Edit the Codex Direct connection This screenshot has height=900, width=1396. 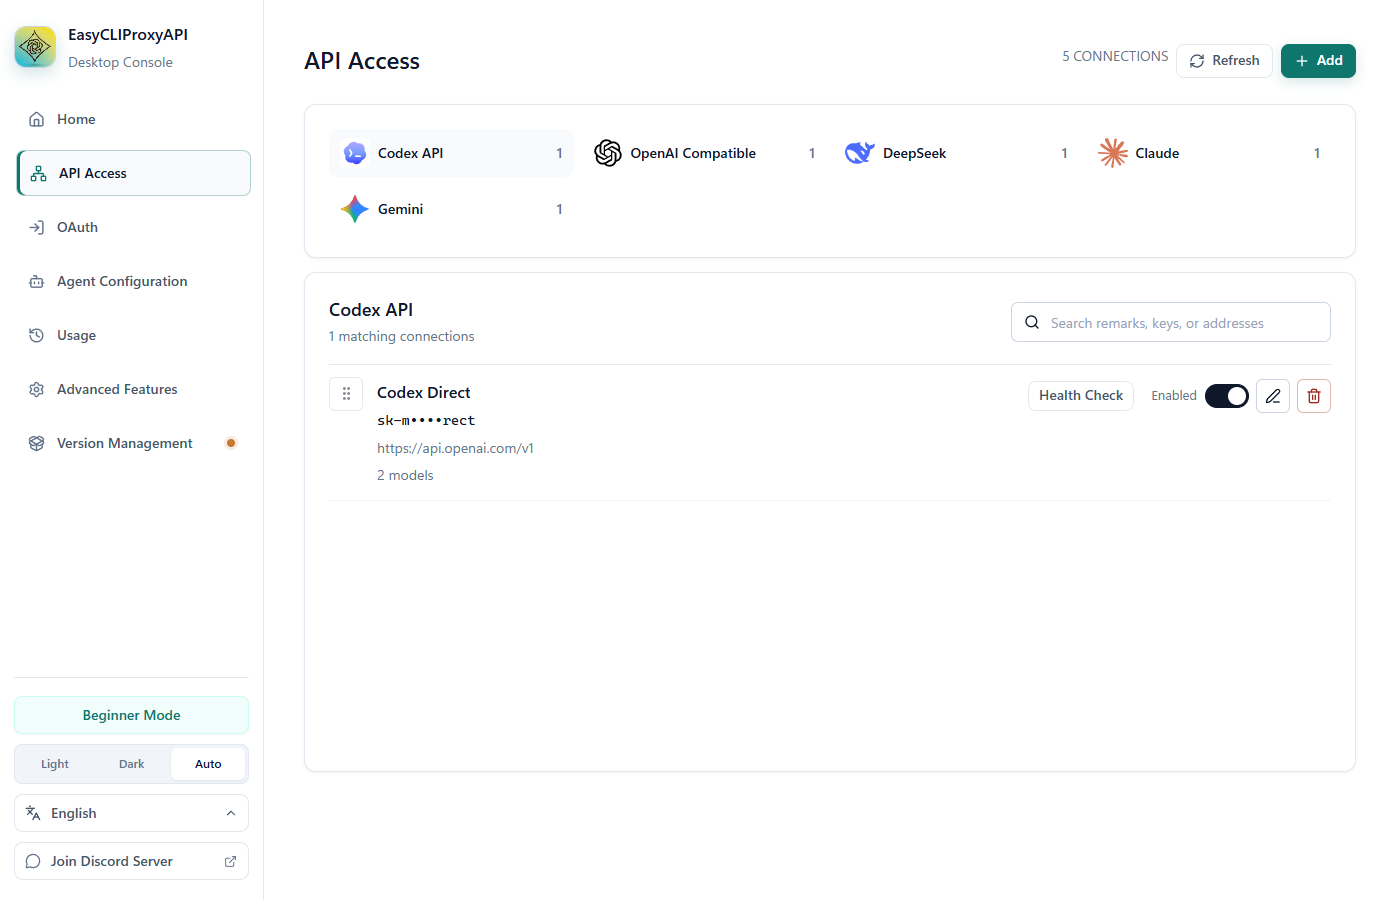coord(1273,396)
